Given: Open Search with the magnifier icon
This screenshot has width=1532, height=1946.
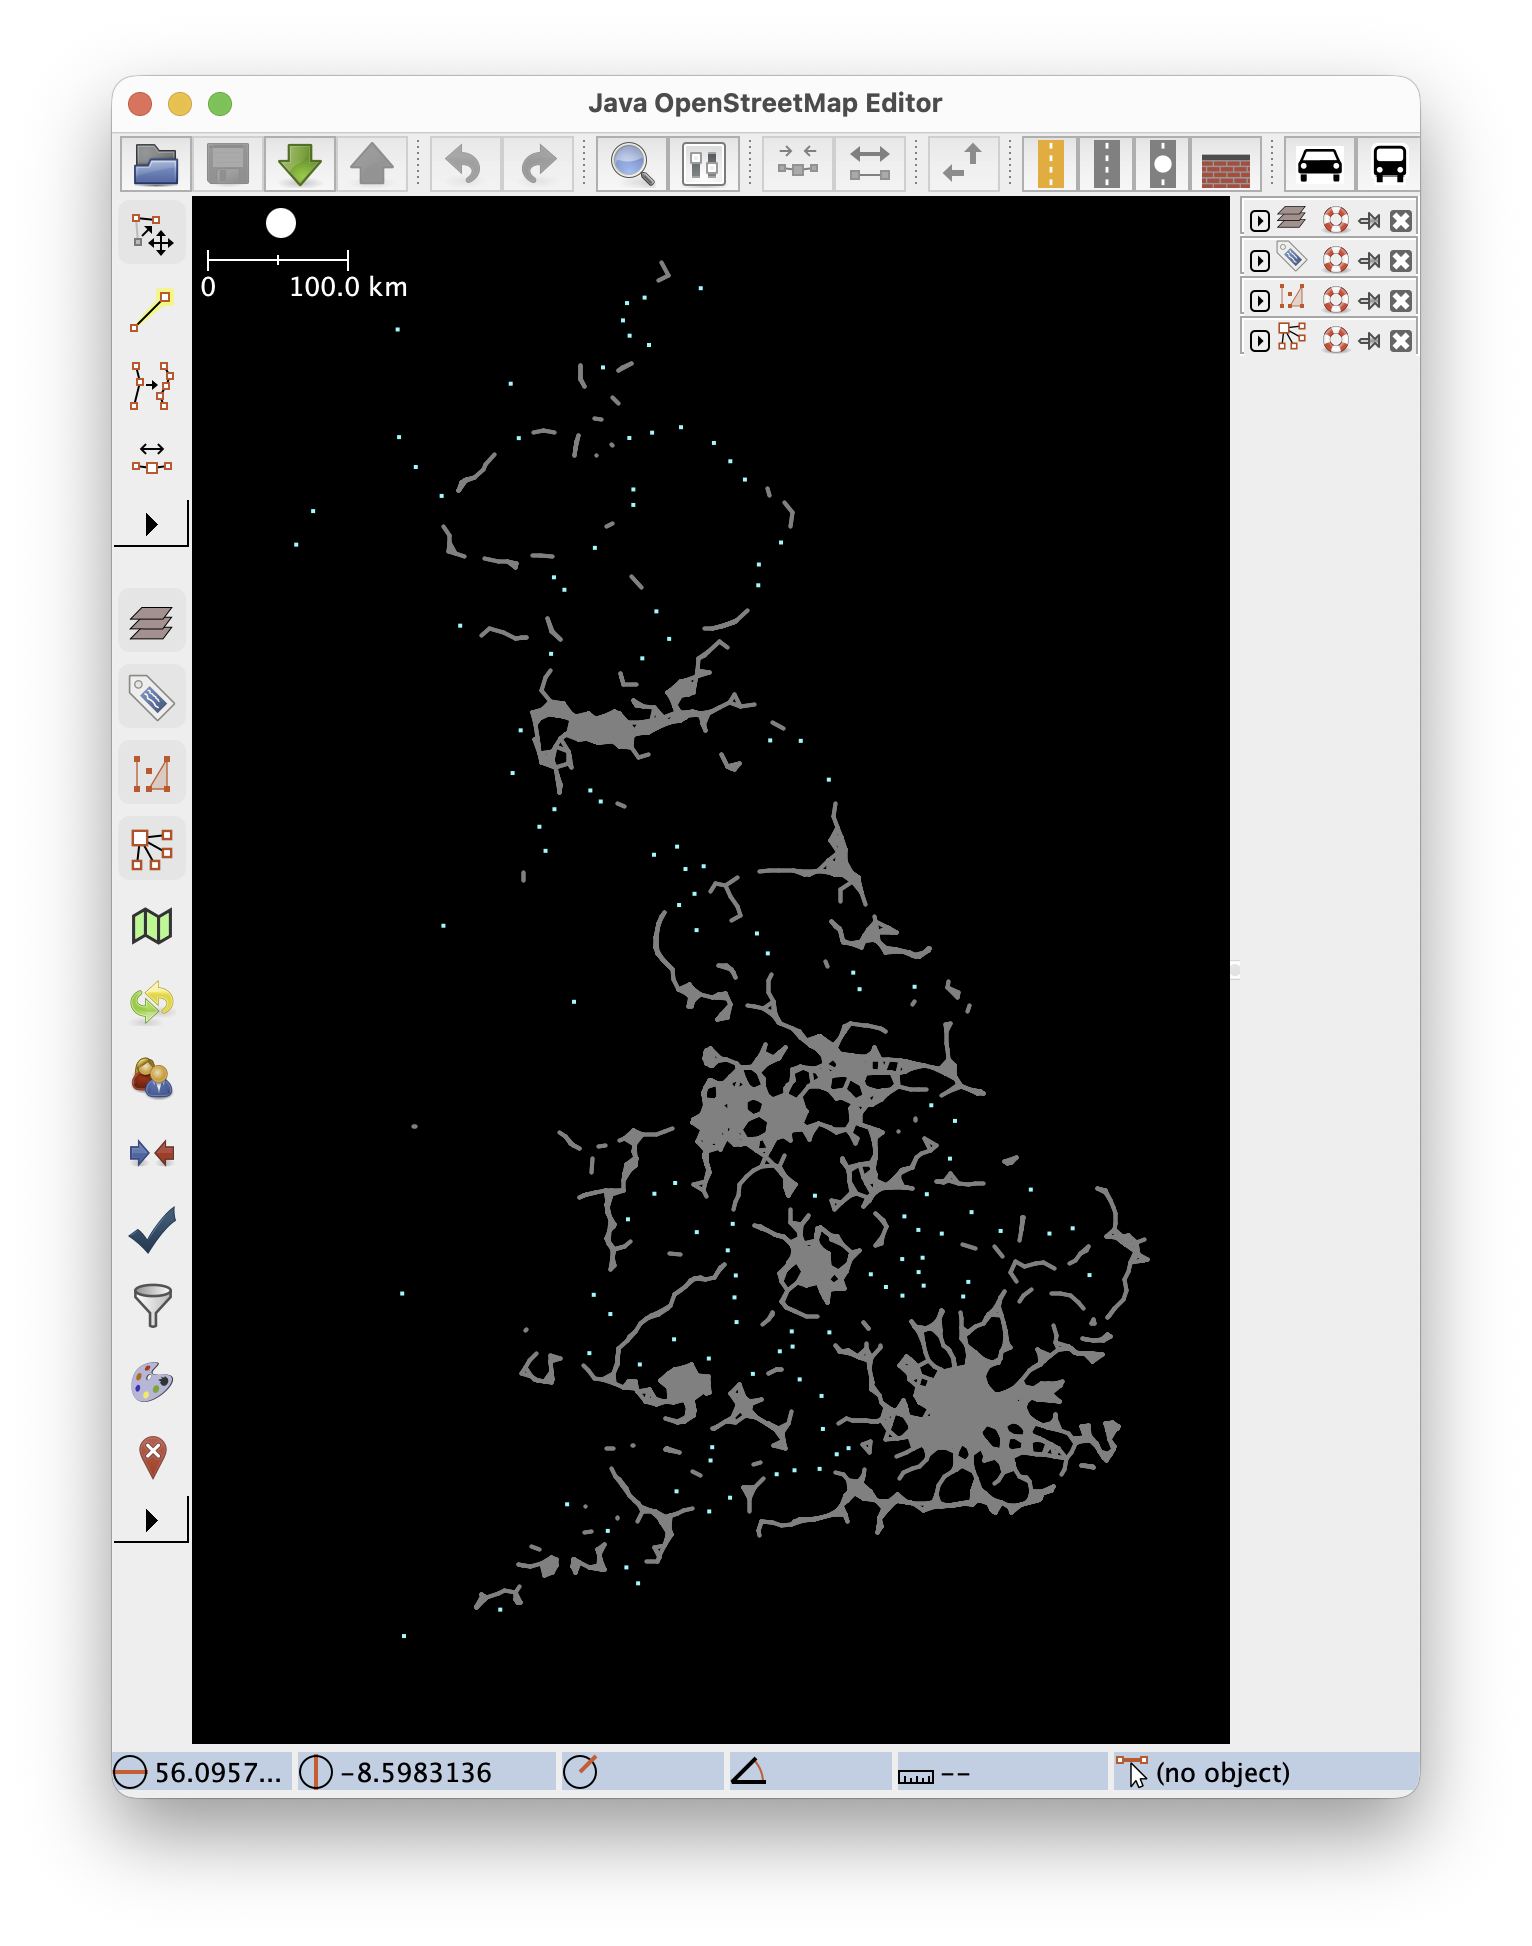Looking at the screenshot, I should click(x=632, y=164).
